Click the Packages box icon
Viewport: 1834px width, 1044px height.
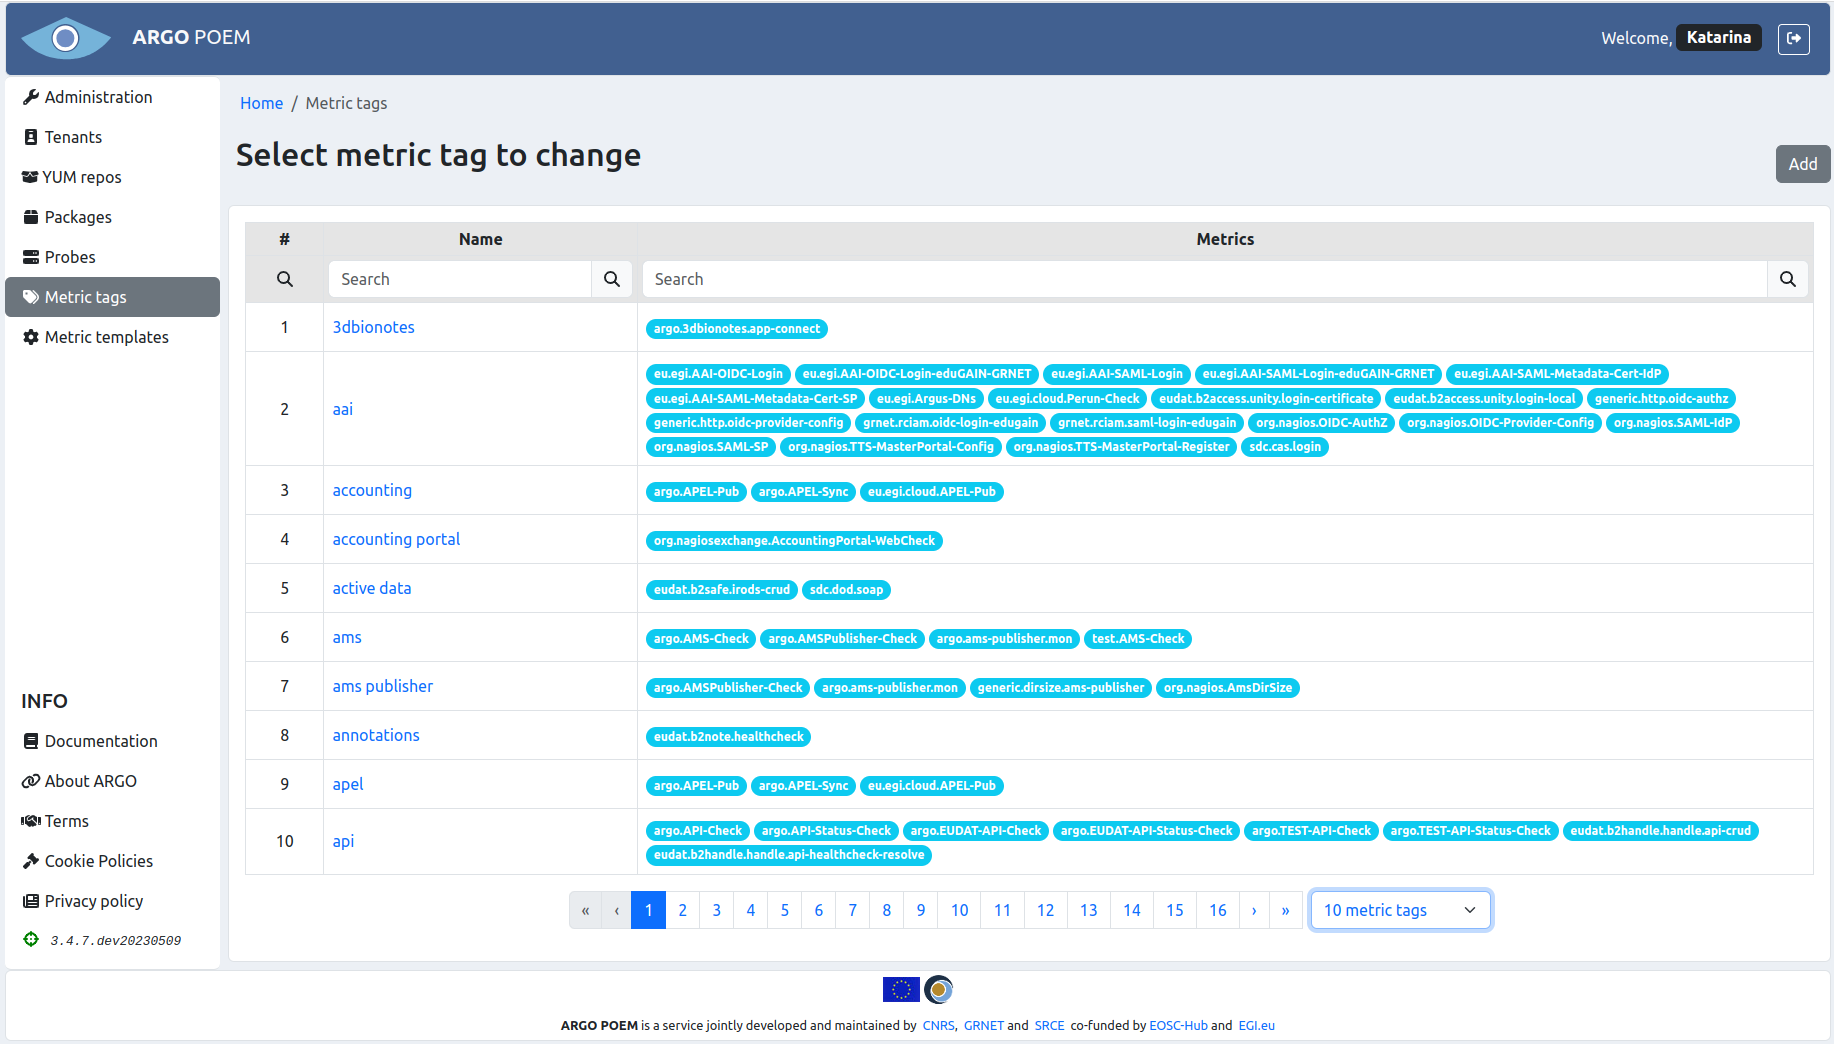[x=30, y=216]
